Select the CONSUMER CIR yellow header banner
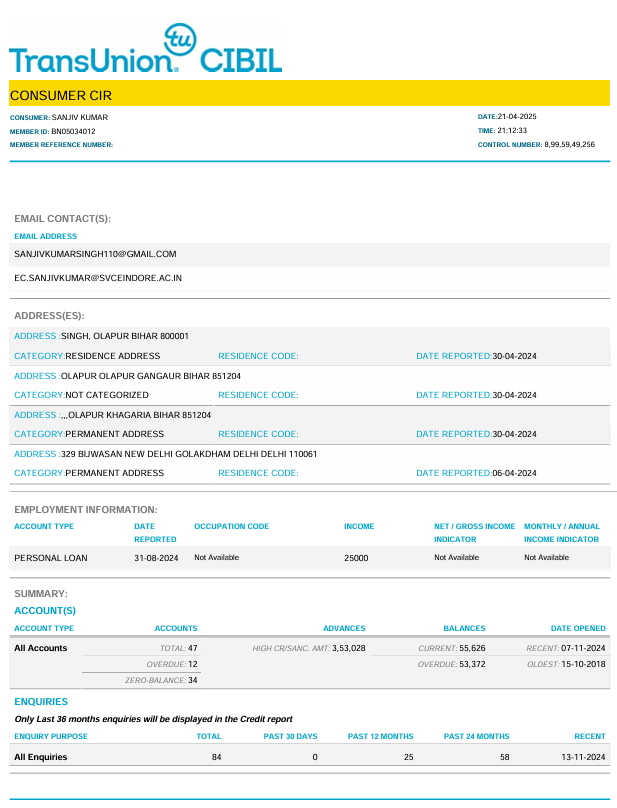617x808 pixels. (x=309, y=93)
